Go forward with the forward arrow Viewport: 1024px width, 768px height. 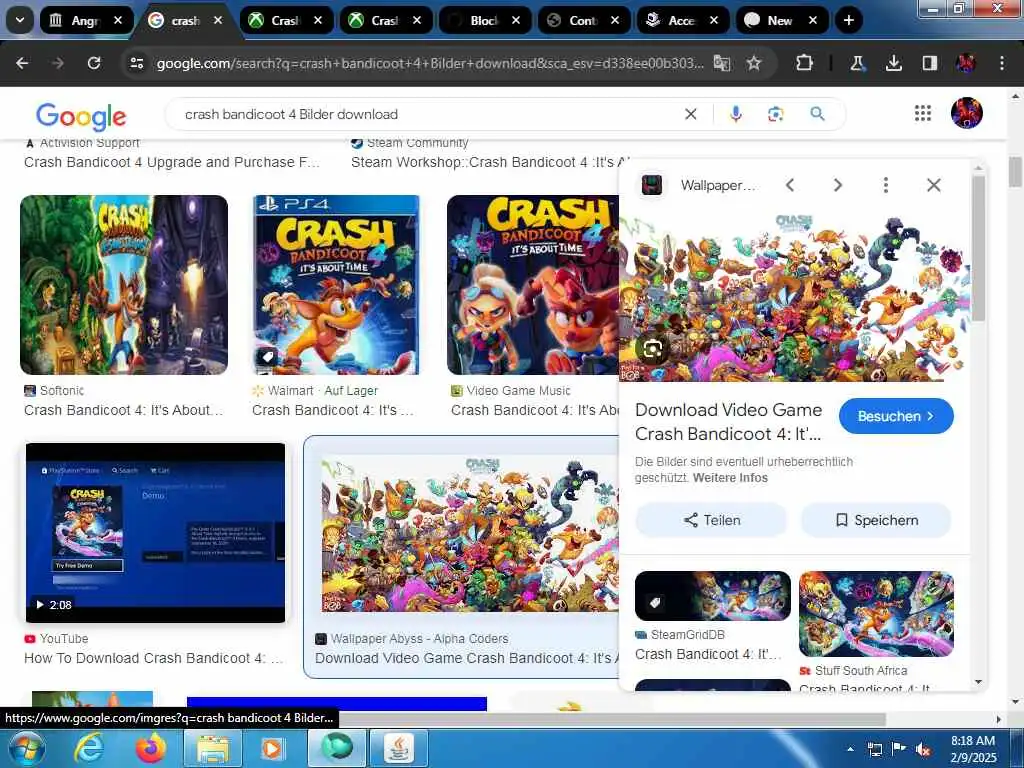pyautogui.click(x=58, y=63)
